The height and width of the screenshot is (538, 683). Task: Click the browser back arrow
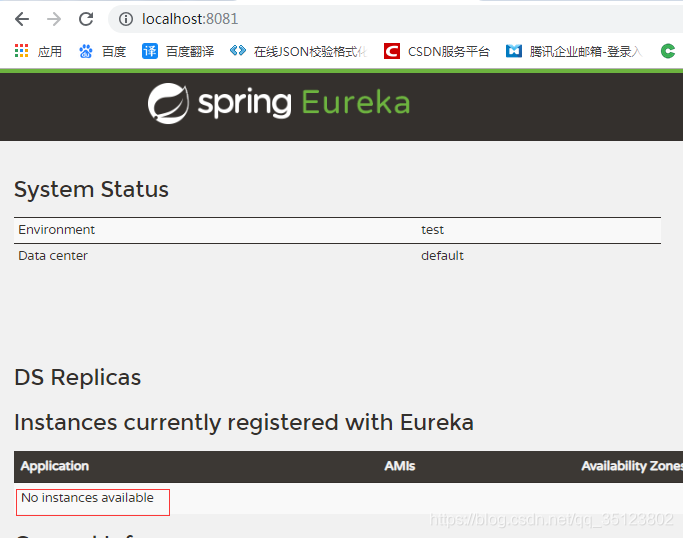(x=22, y=19)
